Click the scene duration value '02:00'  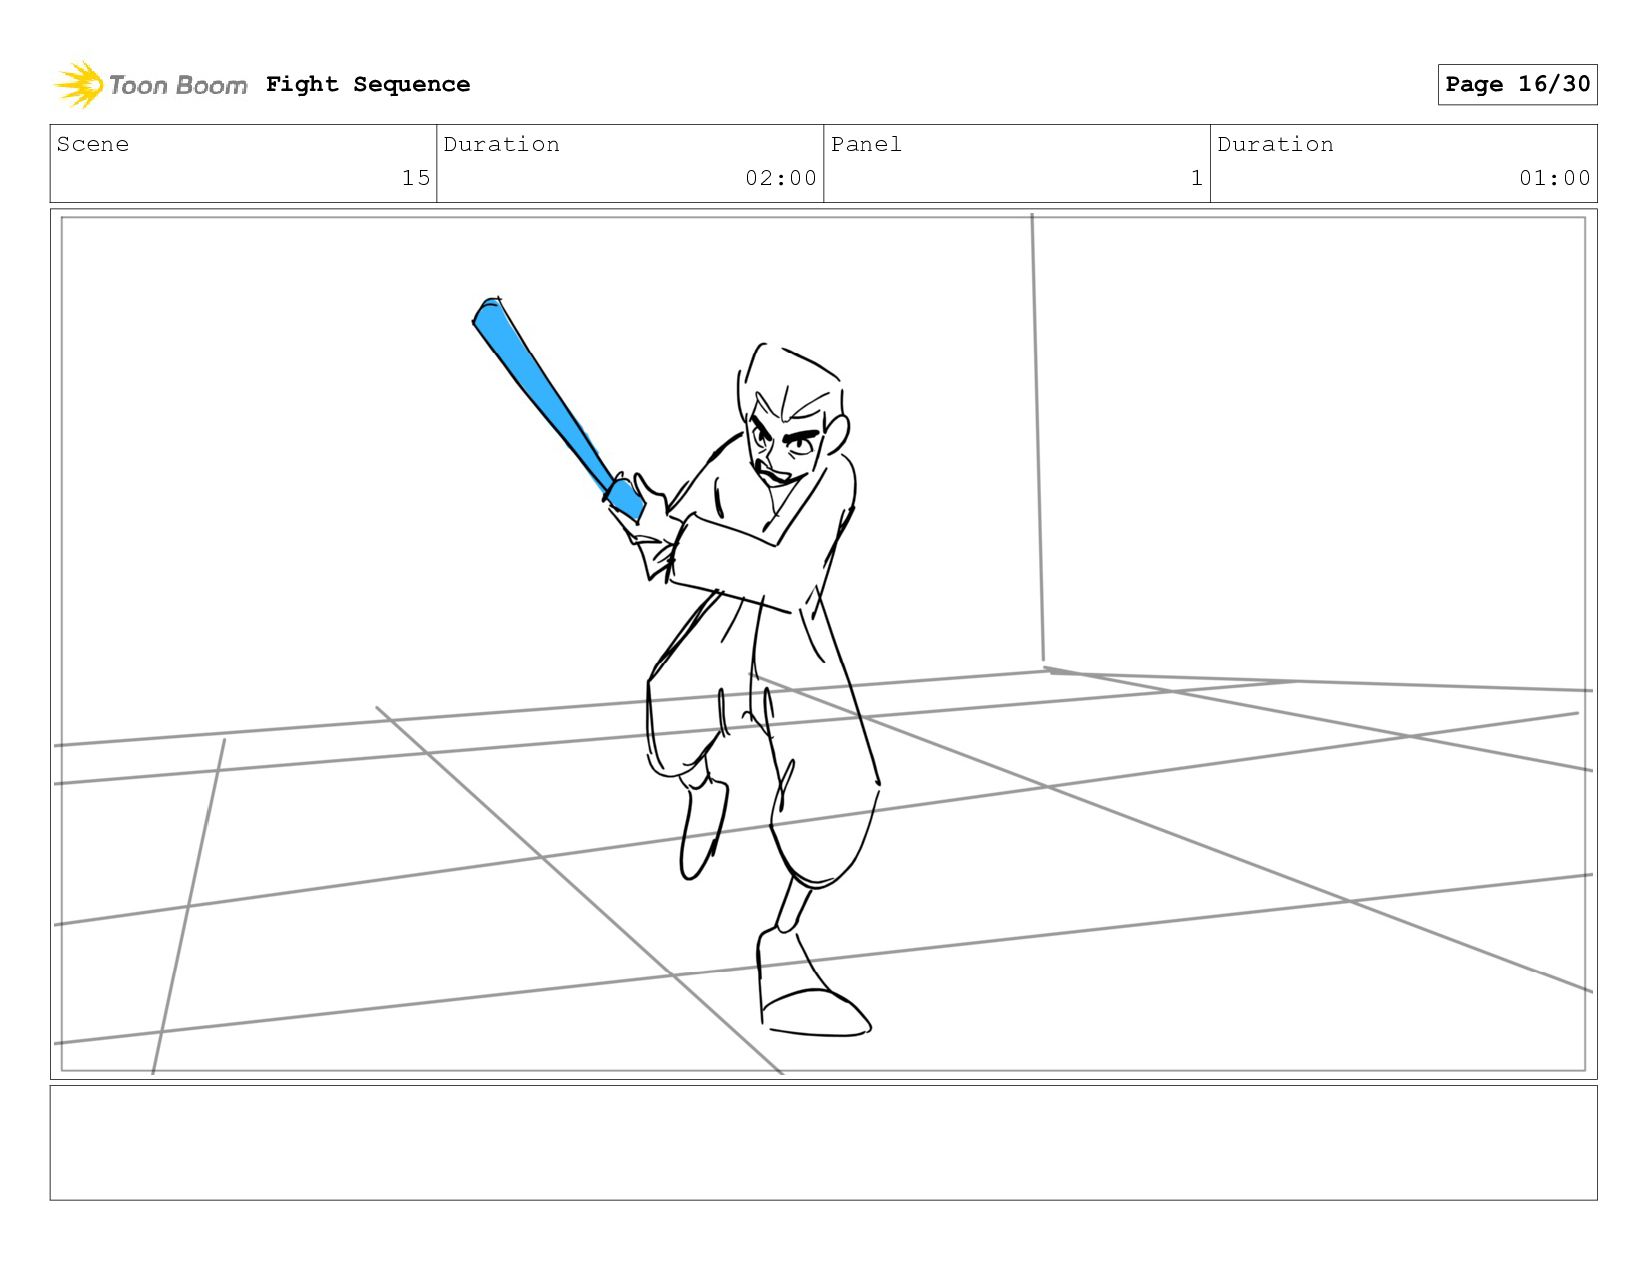tap(781, 178)
